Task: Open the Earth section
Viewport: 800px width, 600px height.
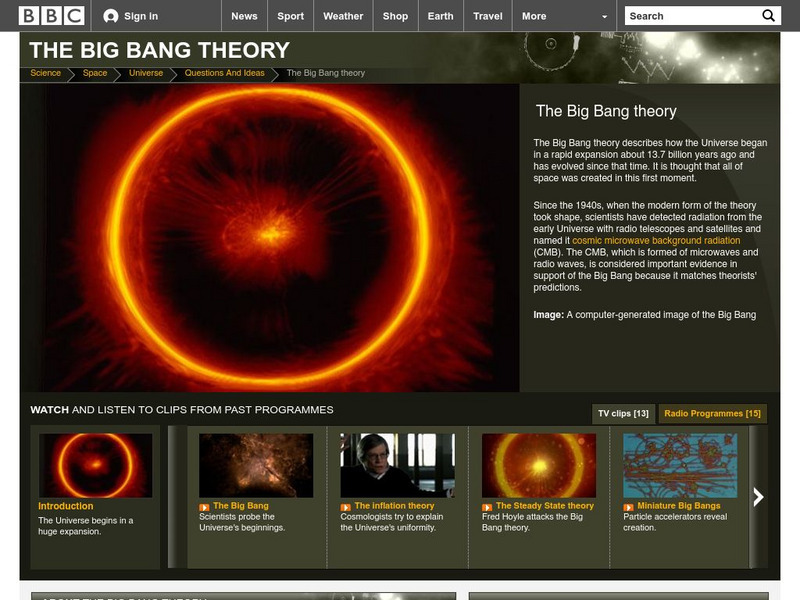Action: coord(440,16)
